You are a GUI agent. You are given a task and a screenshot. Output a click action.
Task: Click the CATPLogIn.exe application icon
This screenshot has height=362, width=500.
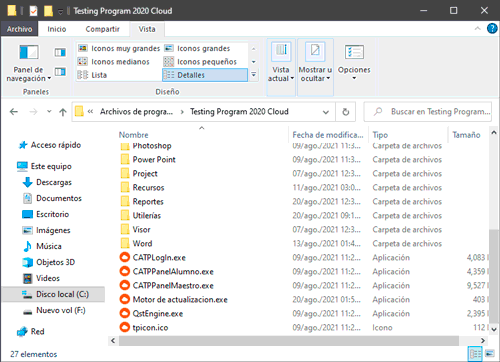[x=125, y=258]
